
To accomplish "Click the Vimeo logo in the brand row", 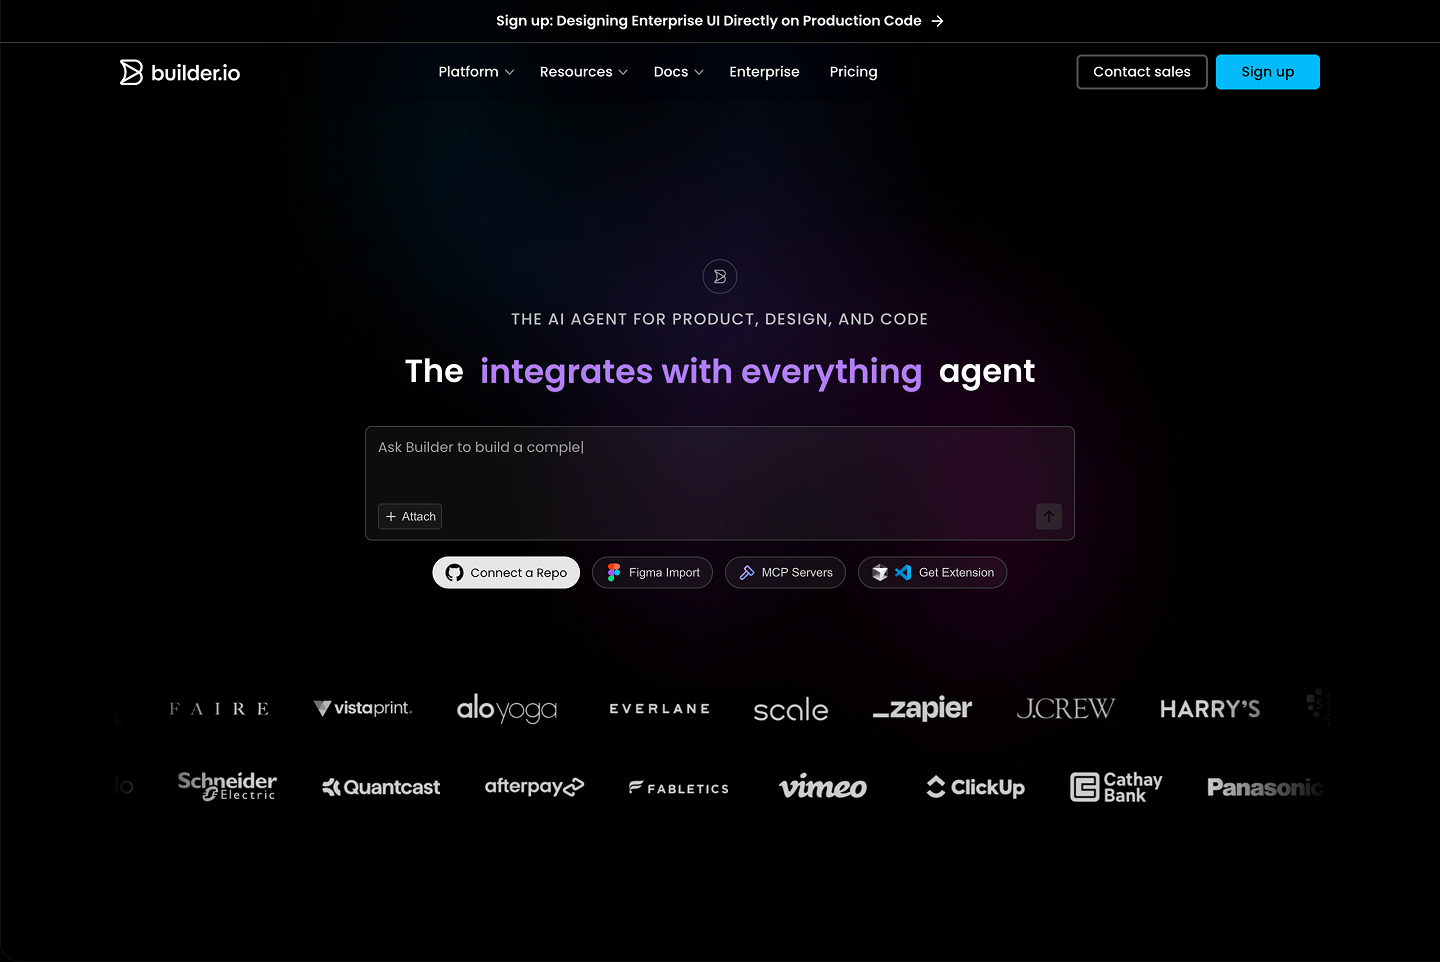I will point(822,787).
